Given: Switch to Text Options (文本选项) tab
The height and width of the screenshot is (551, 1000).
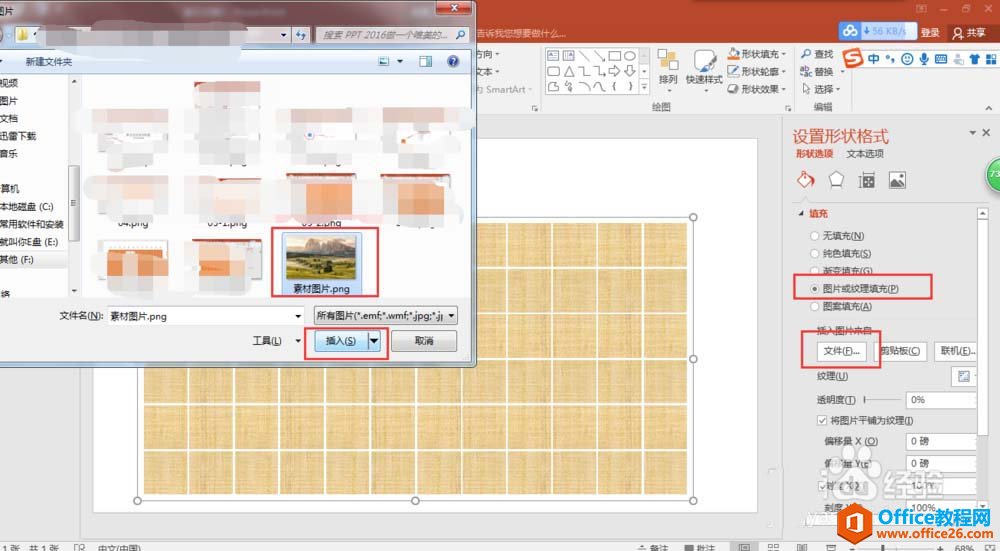Looking at the screenshot, I should [865, 154].
